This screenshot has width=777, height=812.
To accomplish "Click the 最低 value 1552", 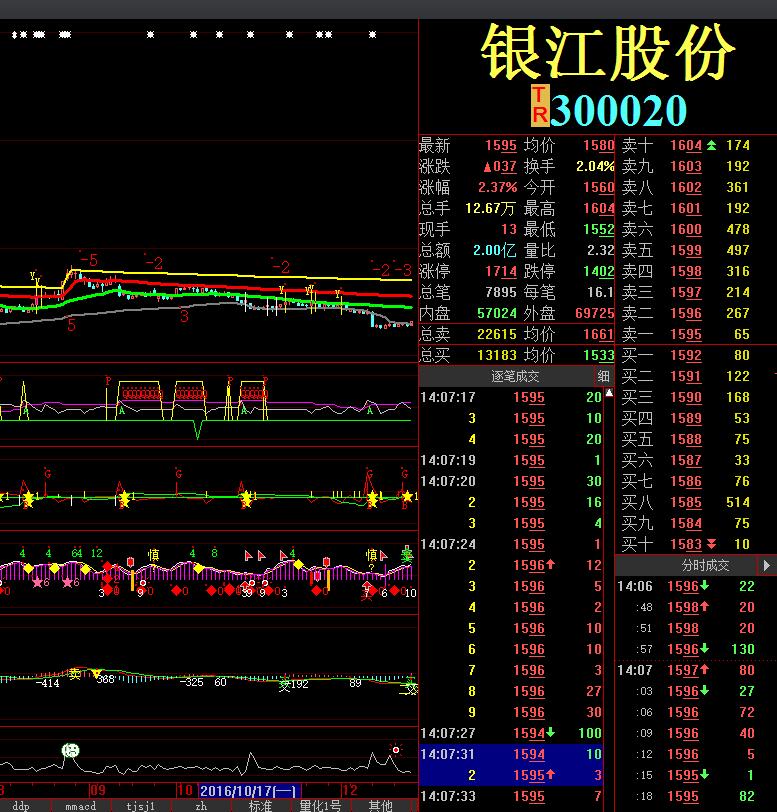I will coord(599,229).
